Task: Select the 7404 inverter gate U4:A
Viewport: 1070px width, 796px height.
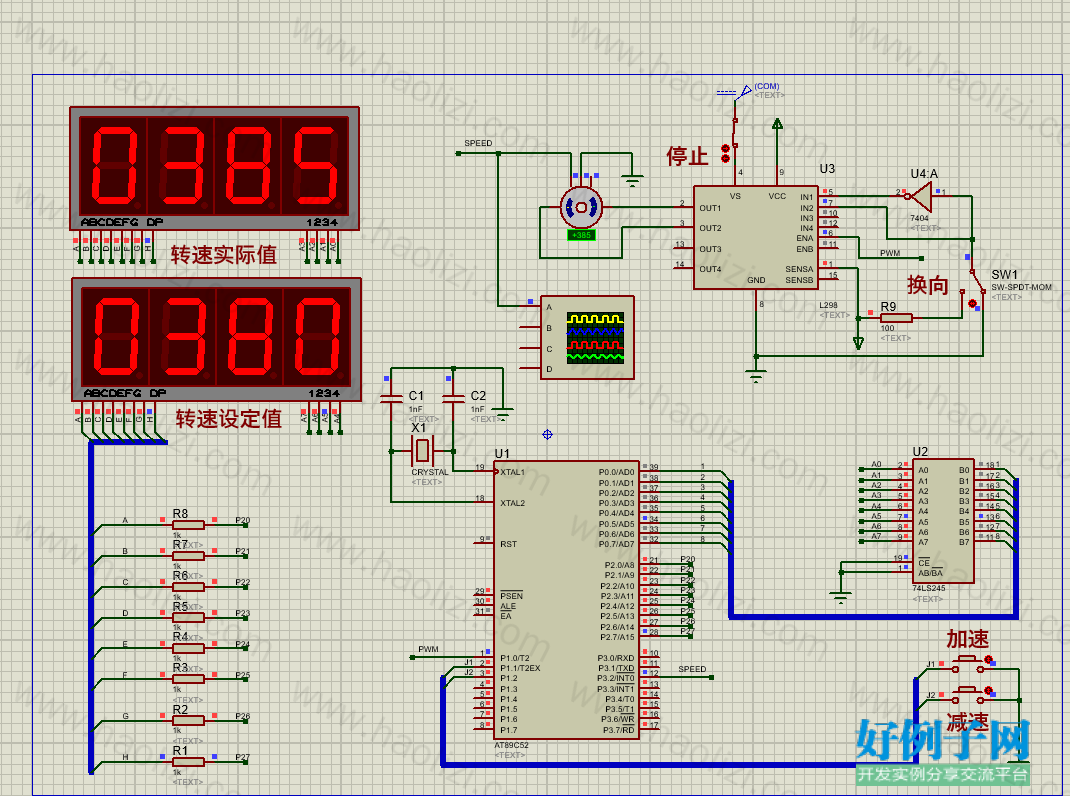Action: (921, 197)
